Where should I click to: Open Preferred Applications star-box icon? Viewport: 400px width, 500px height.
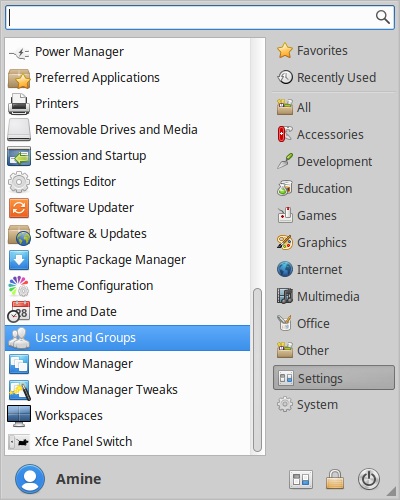19,78
